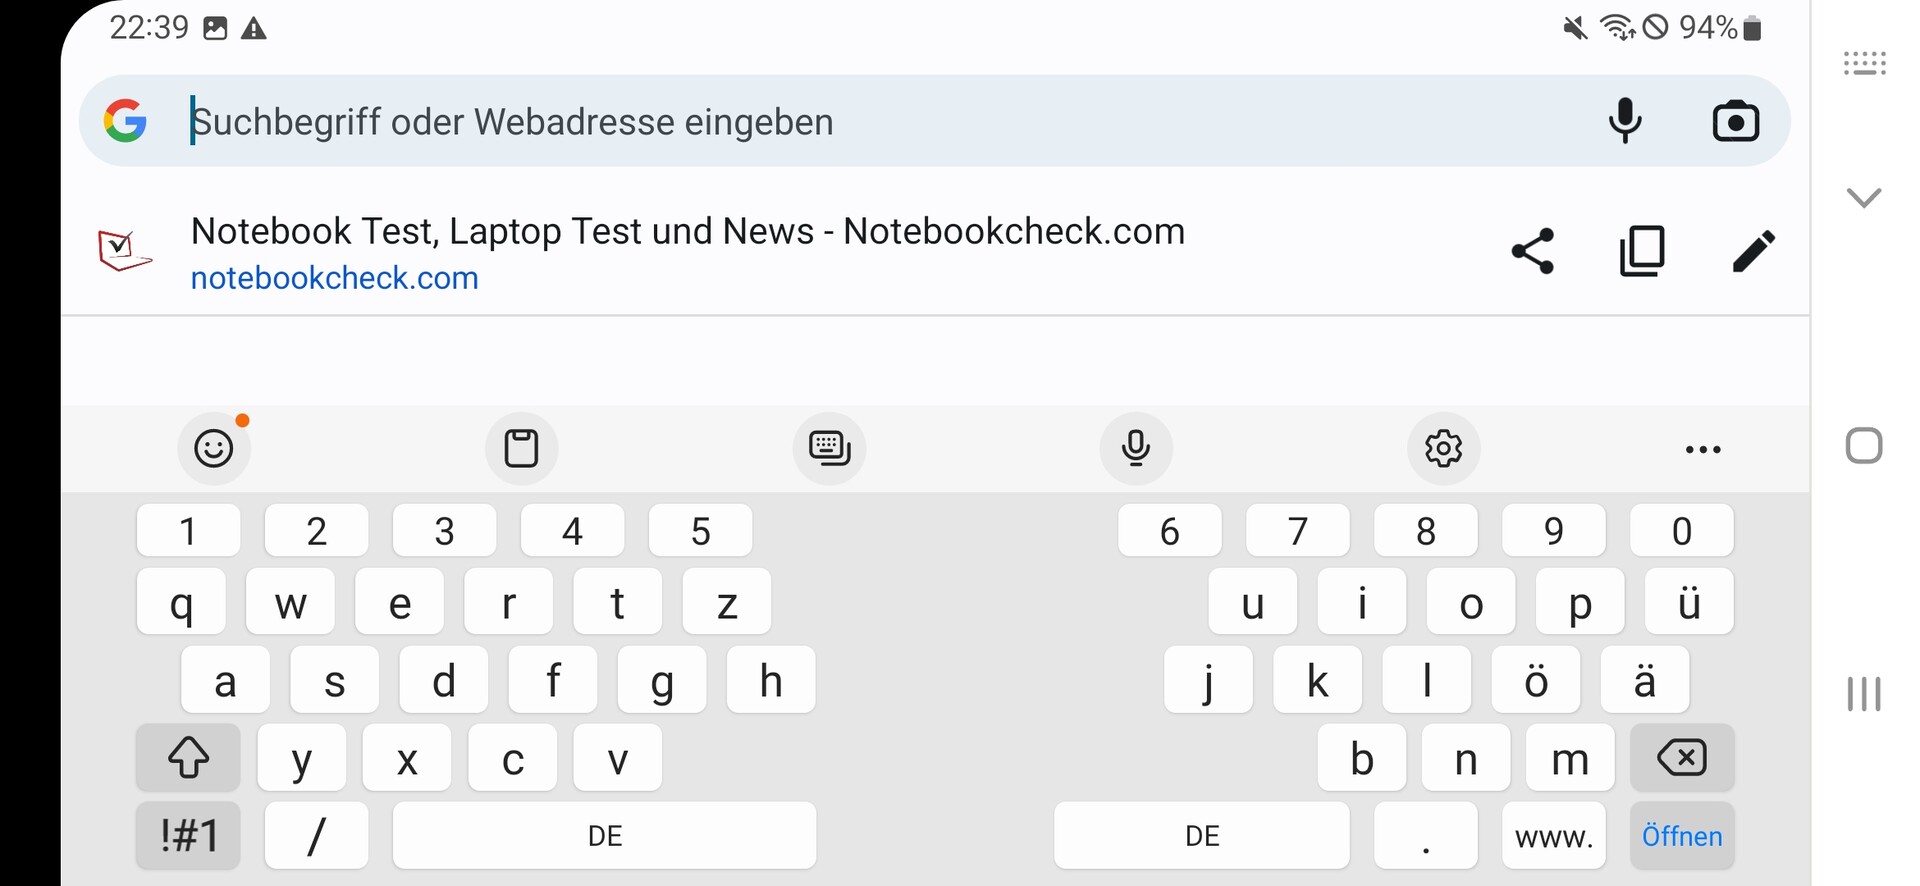Expand more keyboard toolbar options

click(1703, 449)
